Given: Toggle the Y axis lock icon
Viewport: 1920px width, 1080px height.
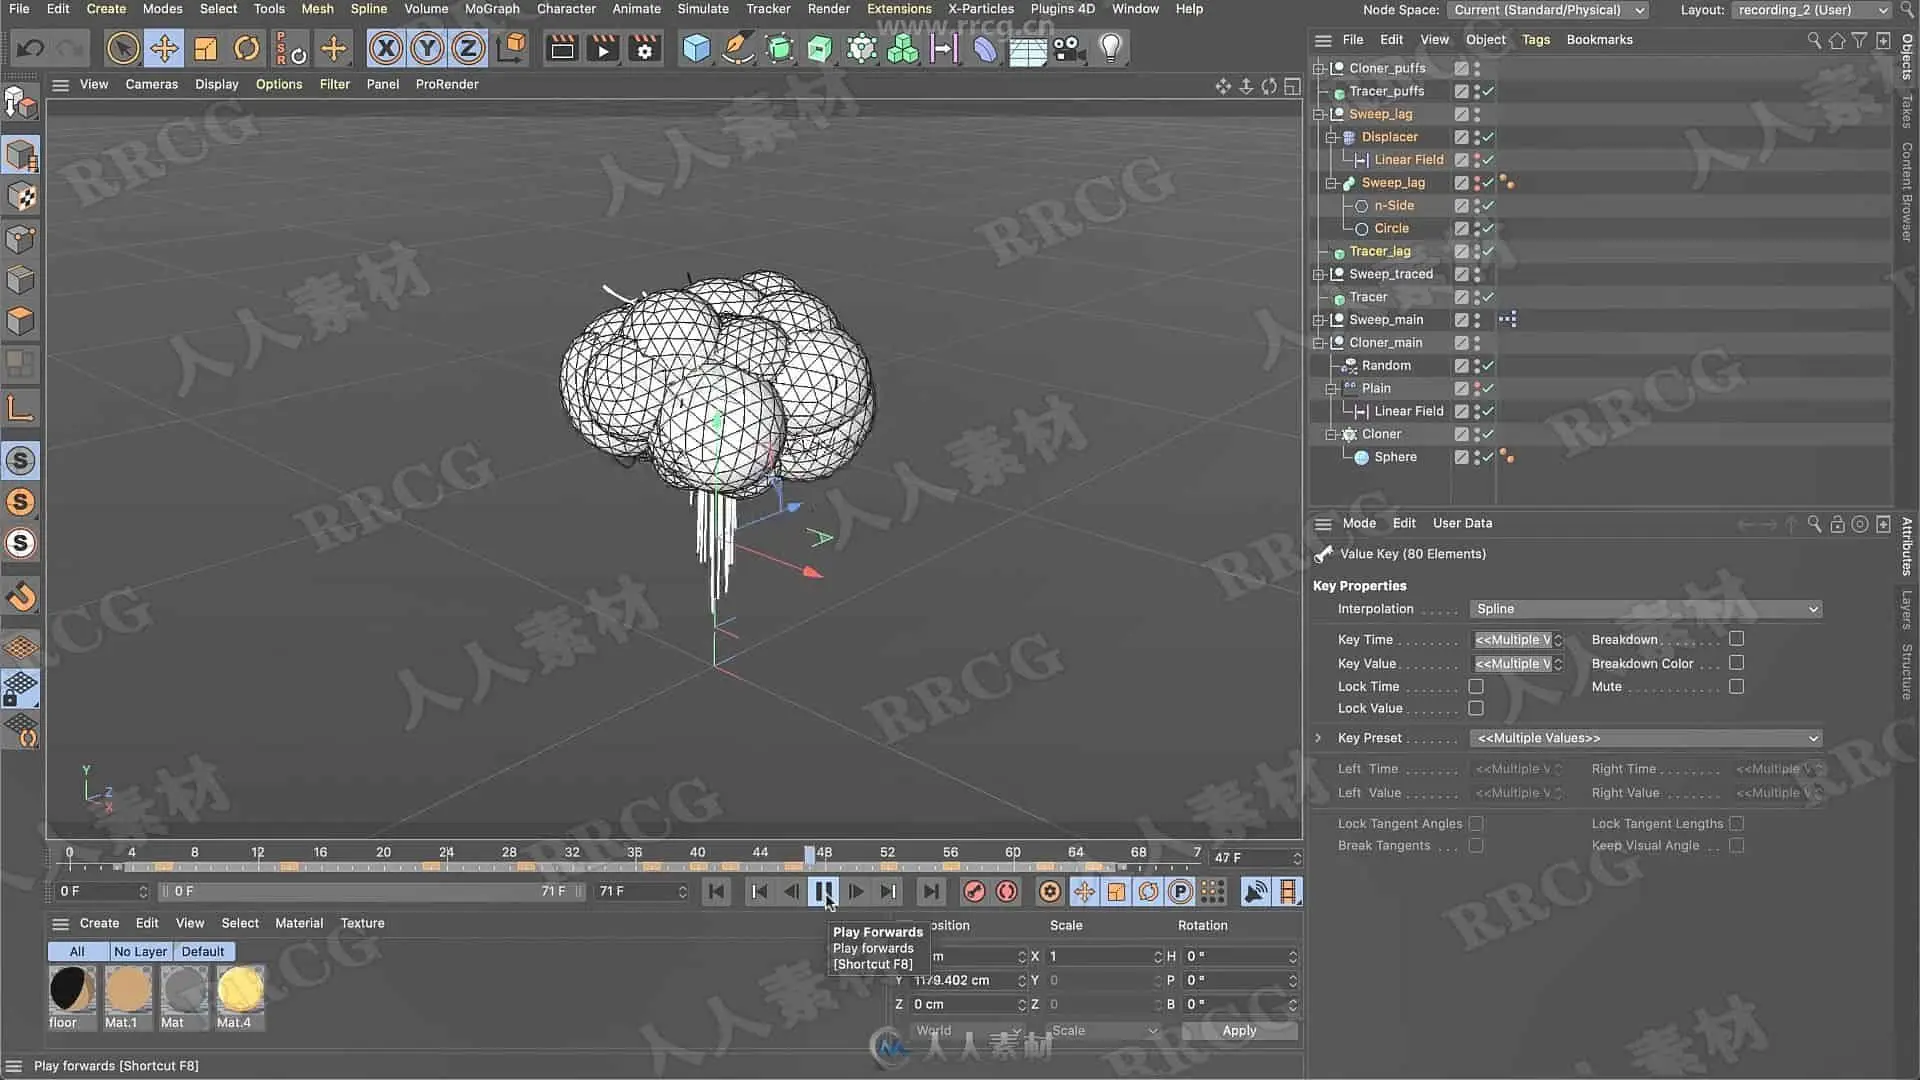Looking at the screenshot, I should pos(427,48).
